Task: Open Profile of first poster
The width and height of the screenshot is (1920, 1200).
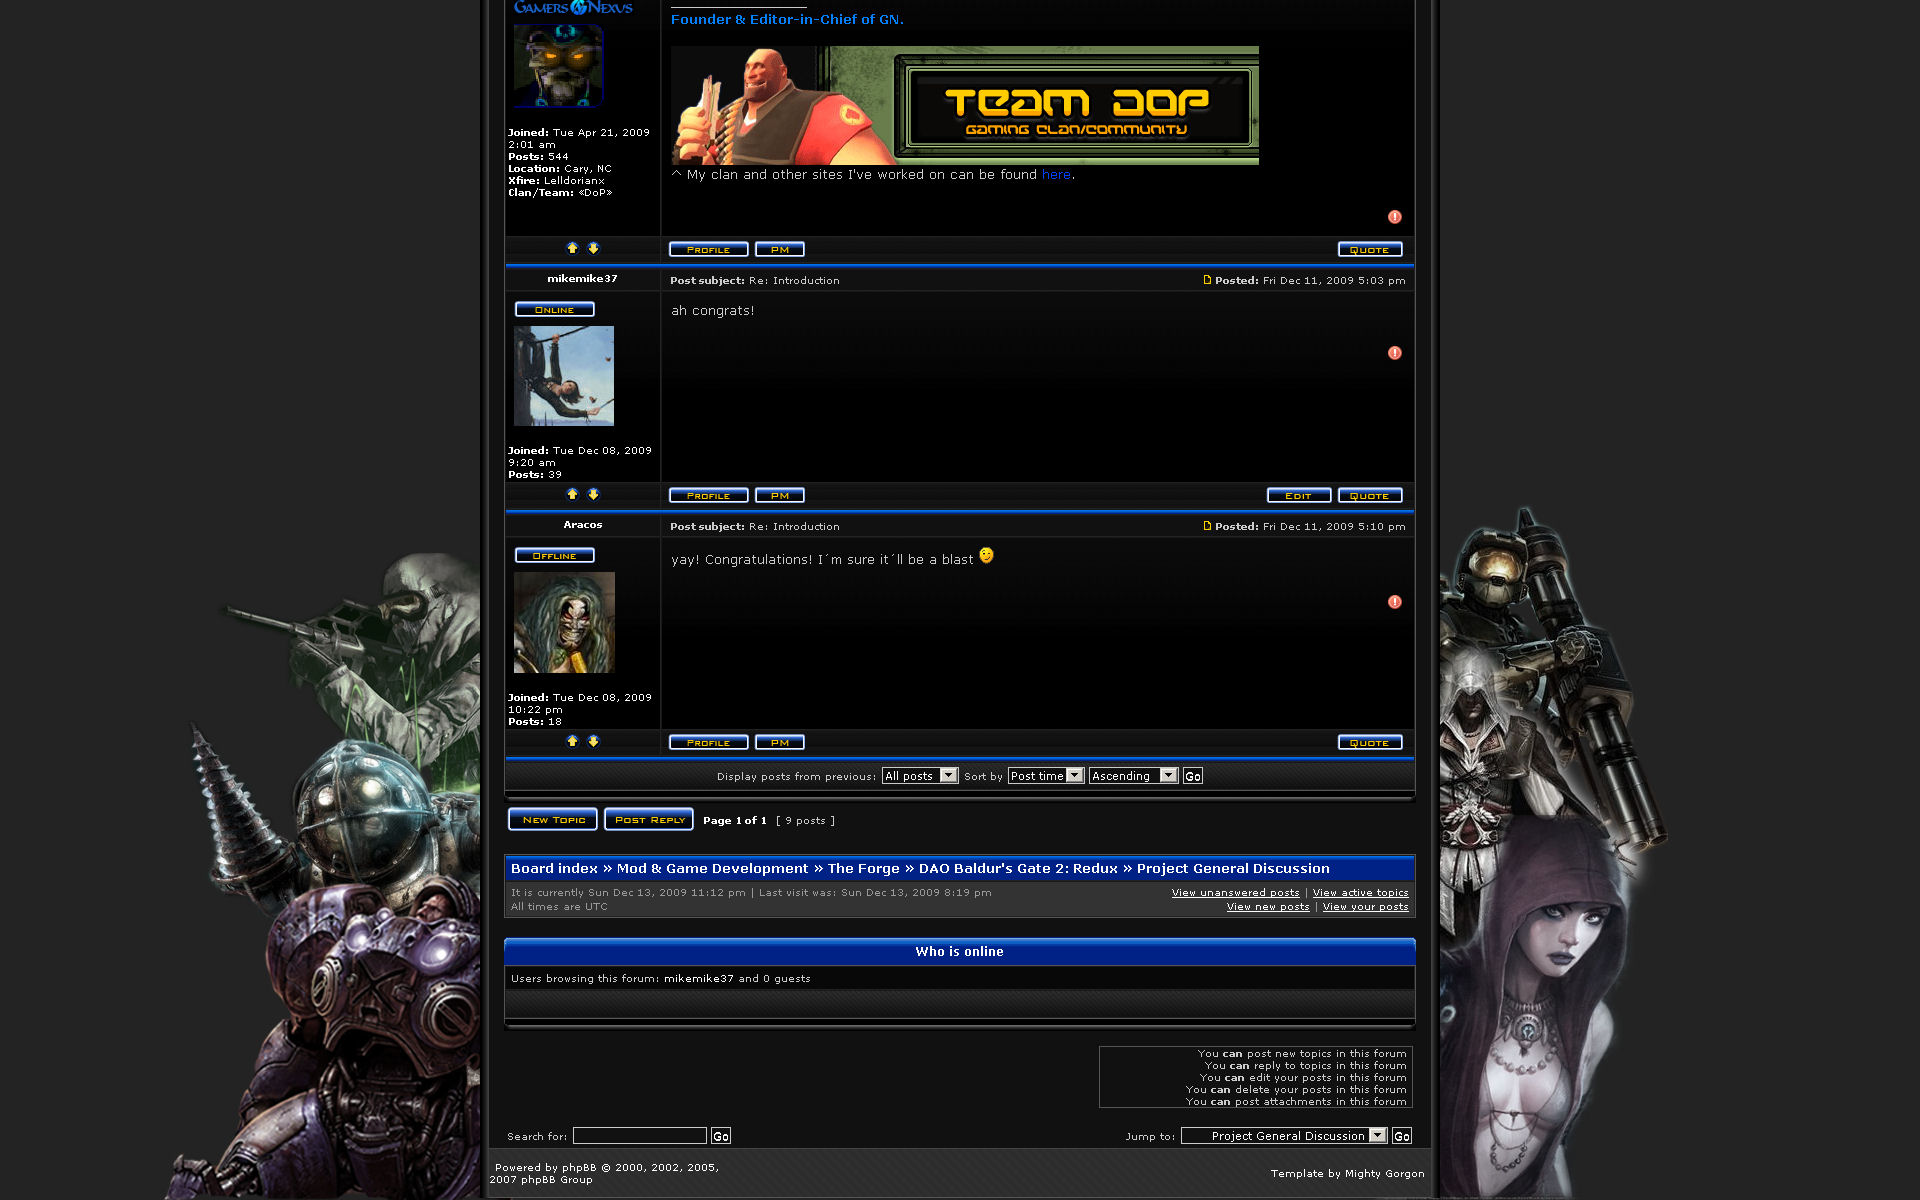Action: (x=708, y=249)
